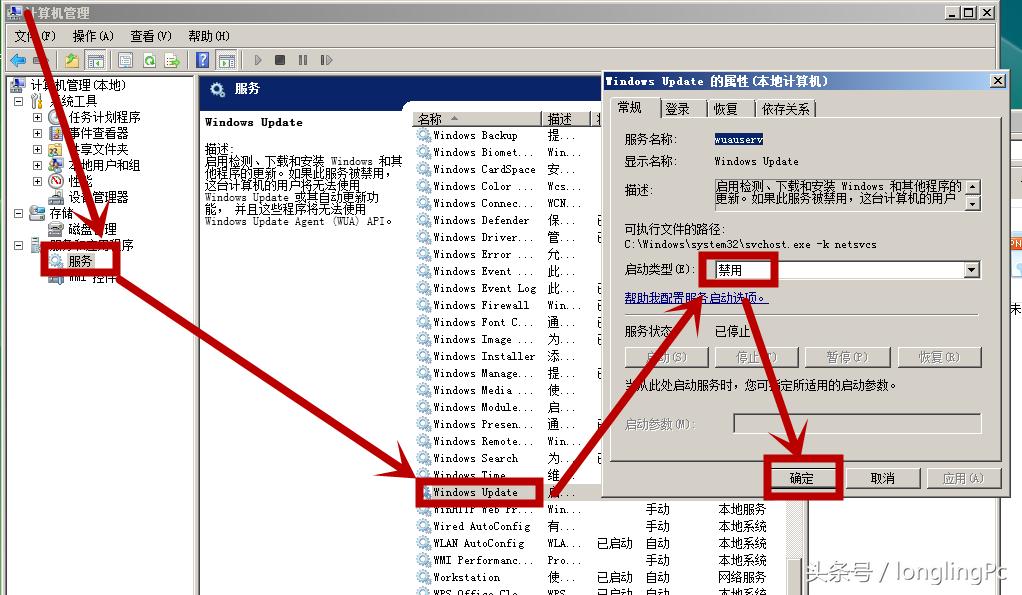The height and width of the screenshot is (595, 1022).
Task: Click the 启动参数 input field
Action: click(856, 423)
